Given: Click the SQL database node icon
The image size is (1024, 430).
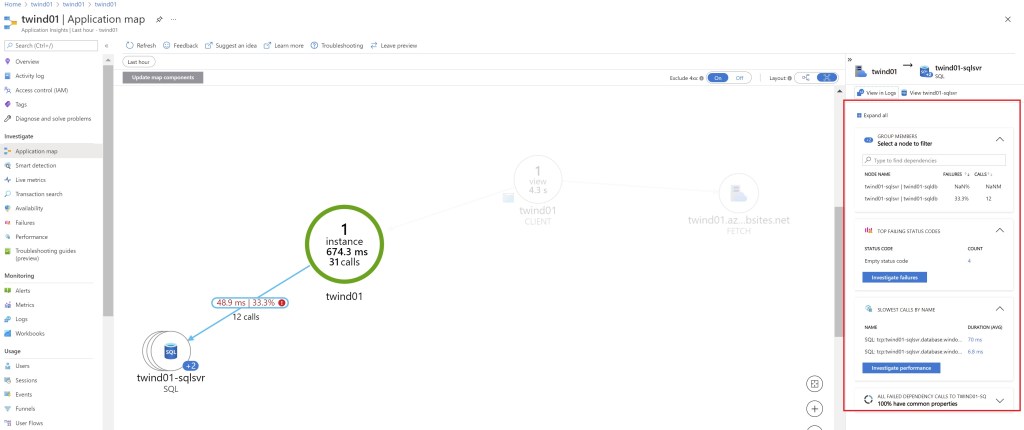Looking at the screenshot, I should point(169,353).
